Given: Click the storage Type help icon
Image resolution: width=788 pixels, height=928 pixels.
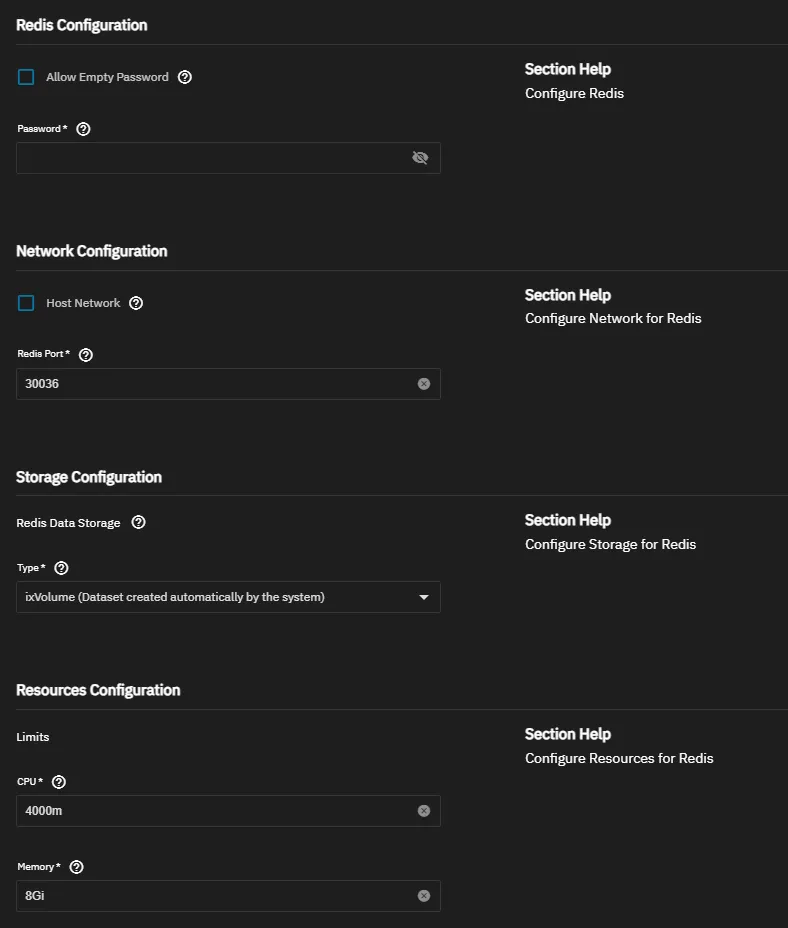Looking at the screenshot, I should click(61, 568).
